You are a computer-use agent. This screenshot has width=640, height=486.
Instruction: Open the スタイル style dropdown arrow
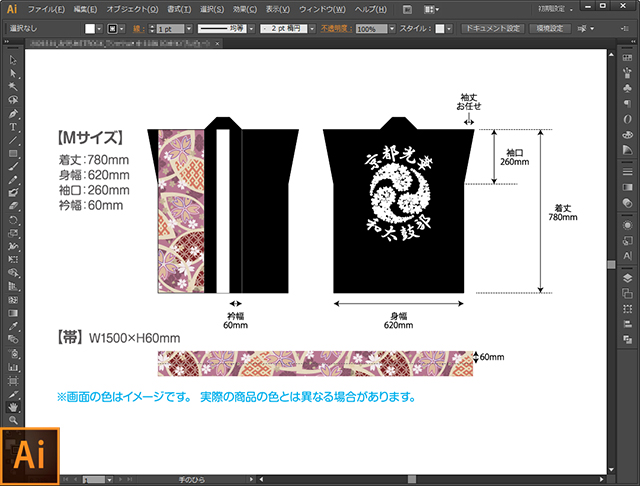tap(449, 29)
